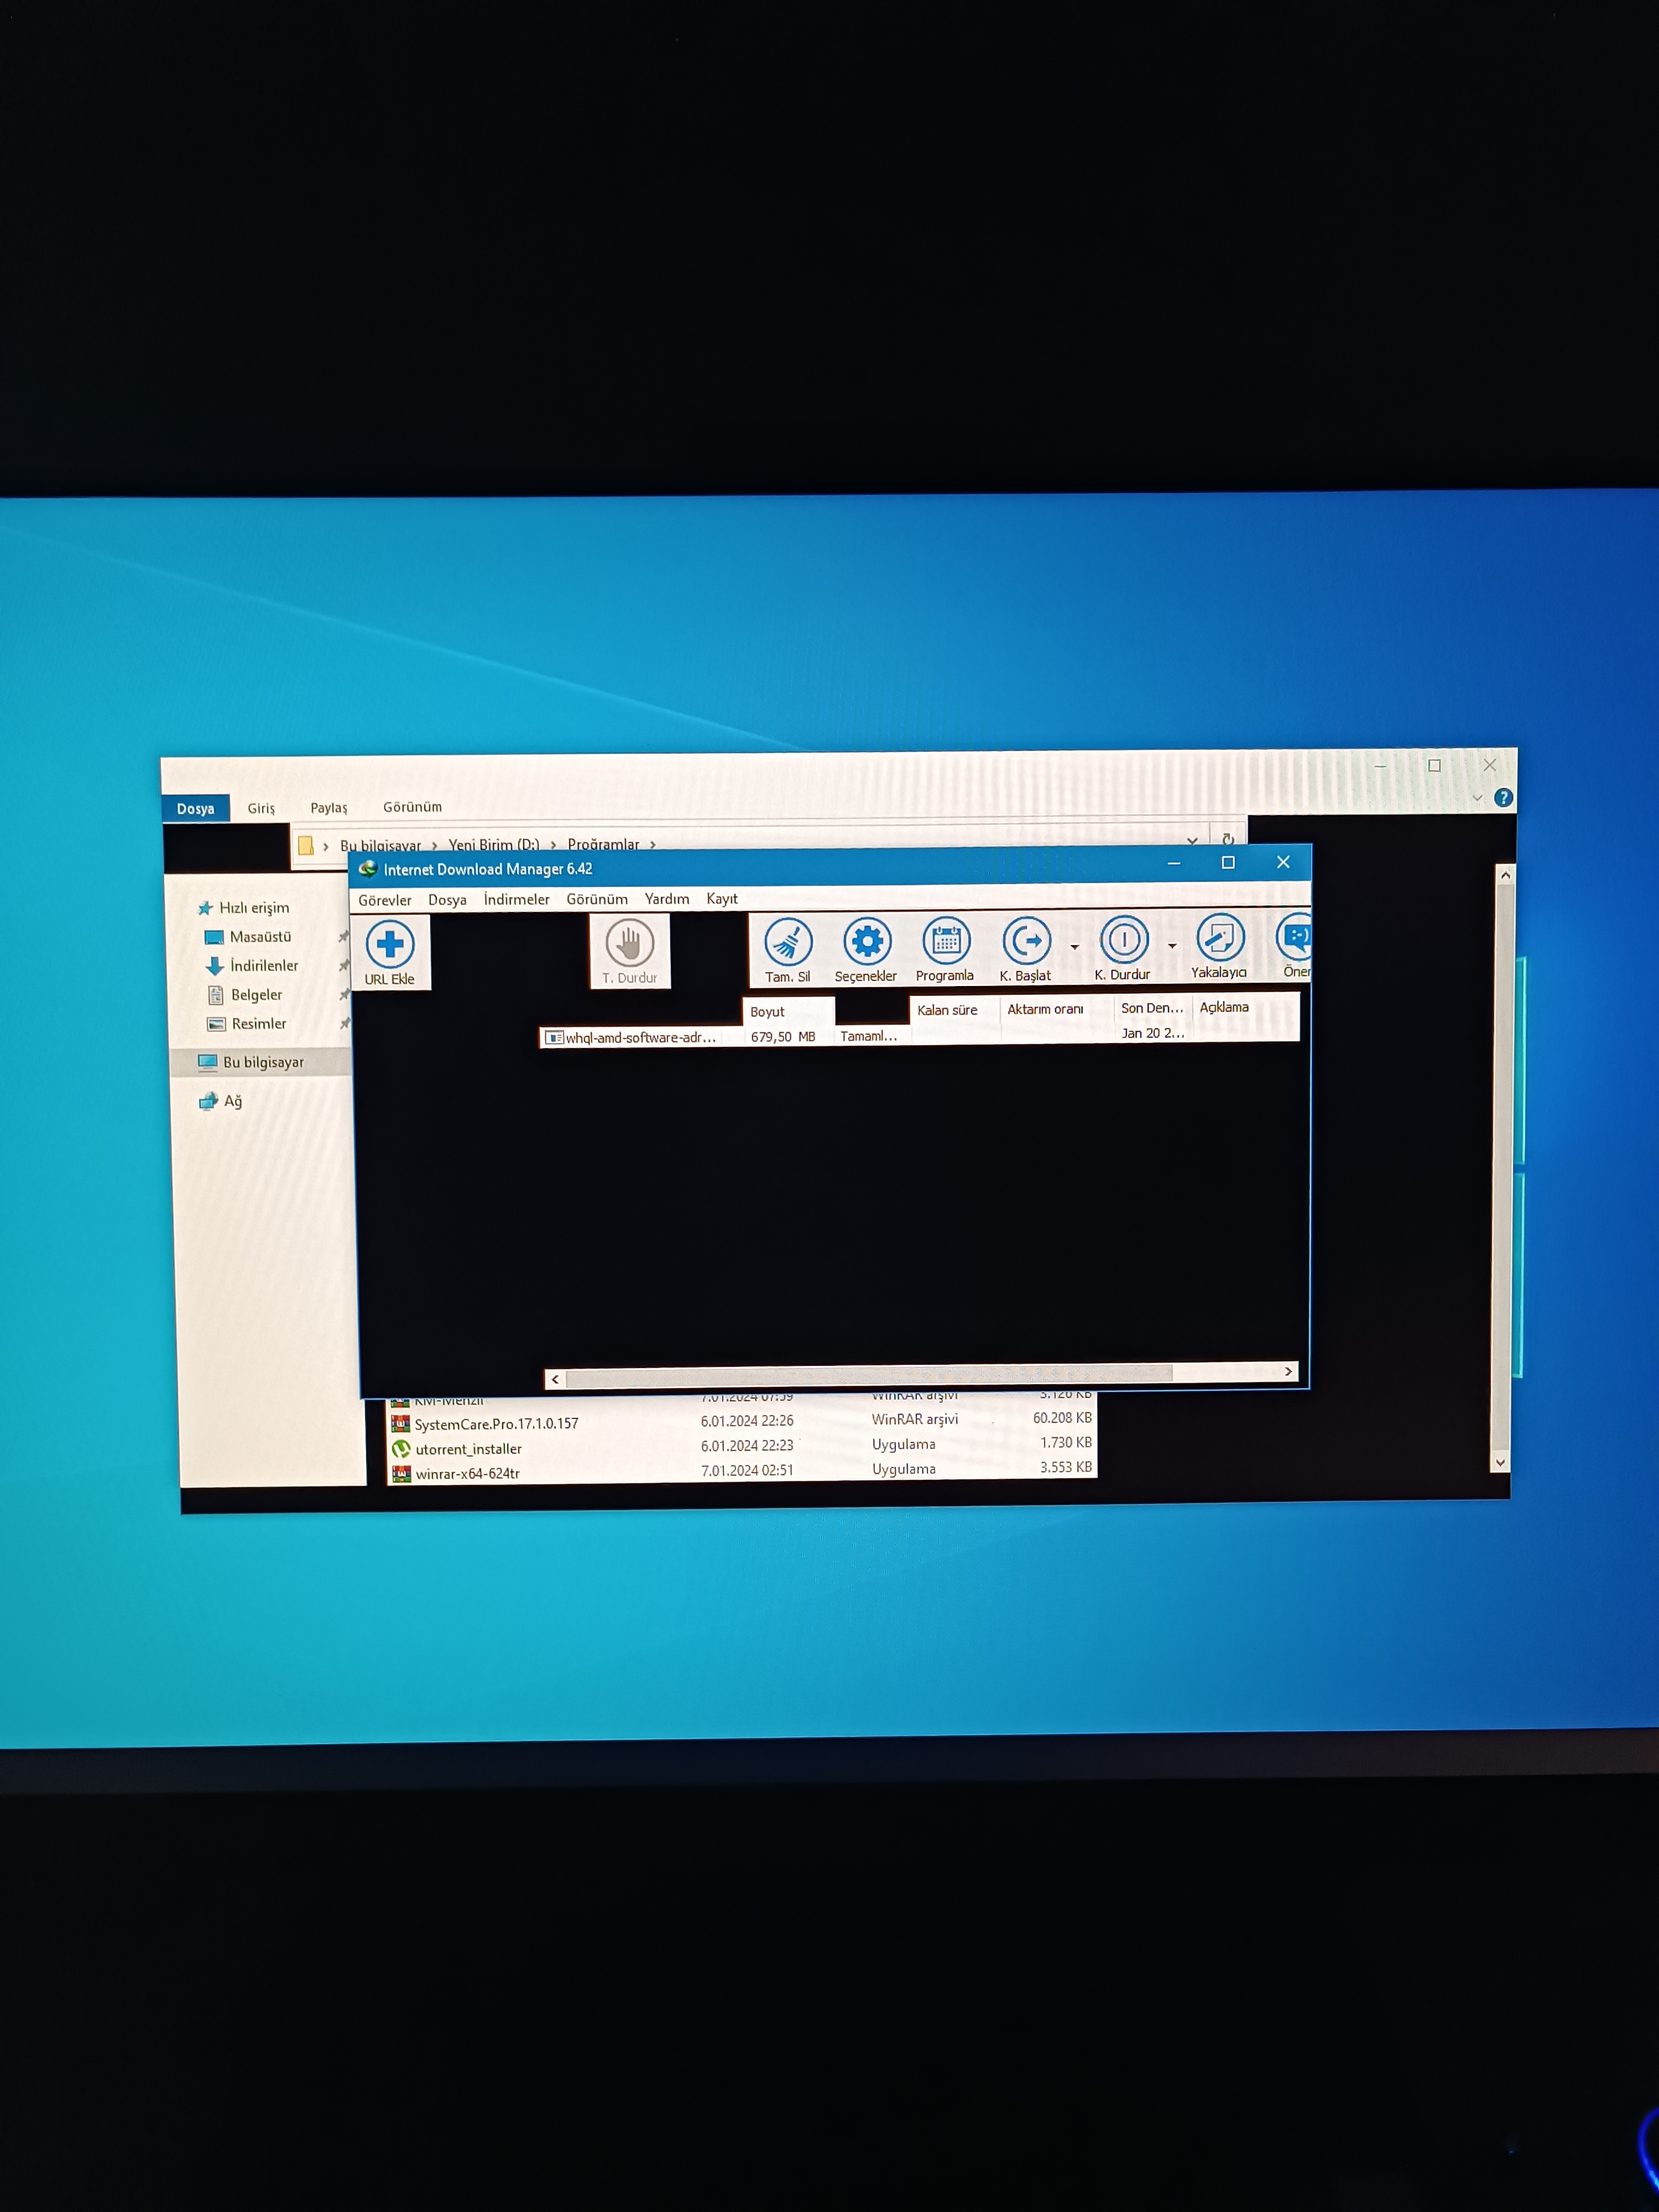Open the İndirmeler menu
Viewport: 1659px width, 2212px height.
click(516, 899)
